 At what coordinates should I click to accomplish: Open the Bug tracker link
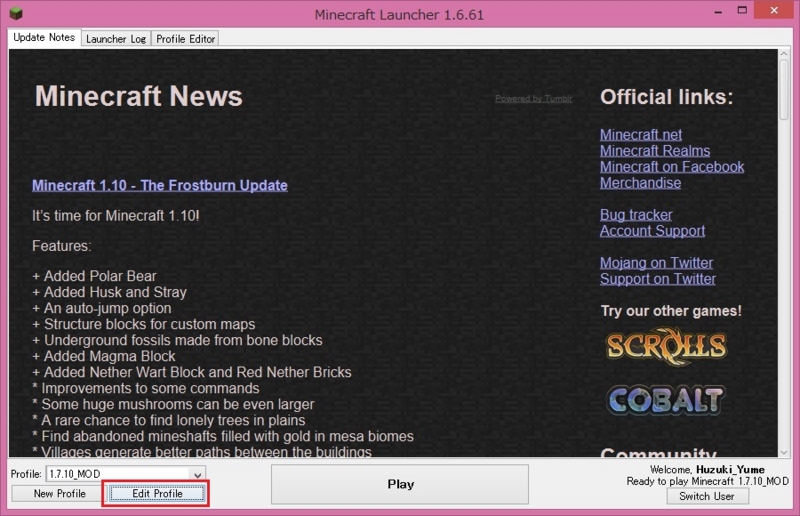[636, 215]
